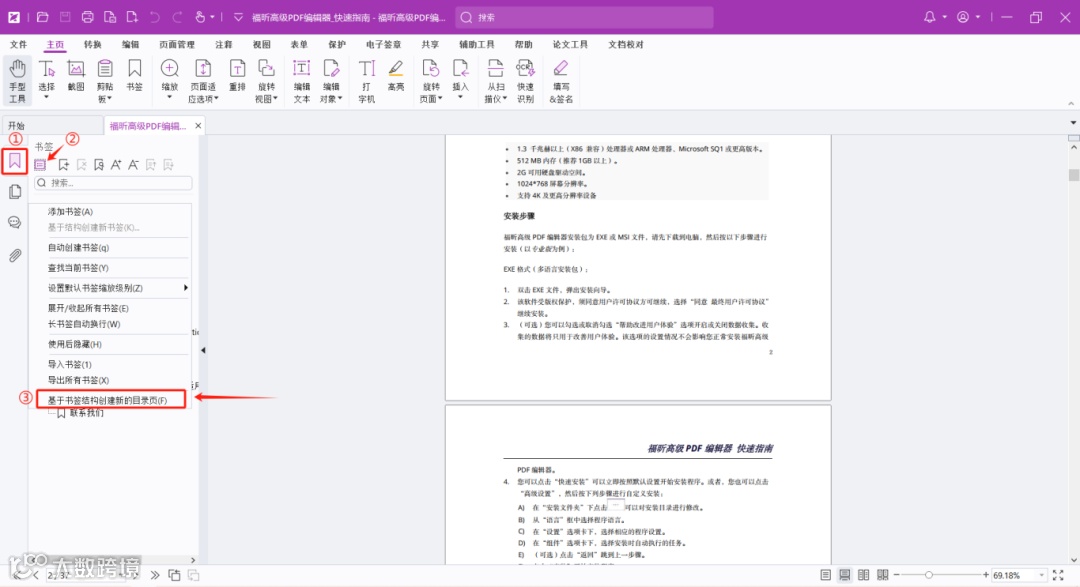The image size is (1080, 587).
Task: Select the Hand tool (手型工具)
Action: coord(17,81)
